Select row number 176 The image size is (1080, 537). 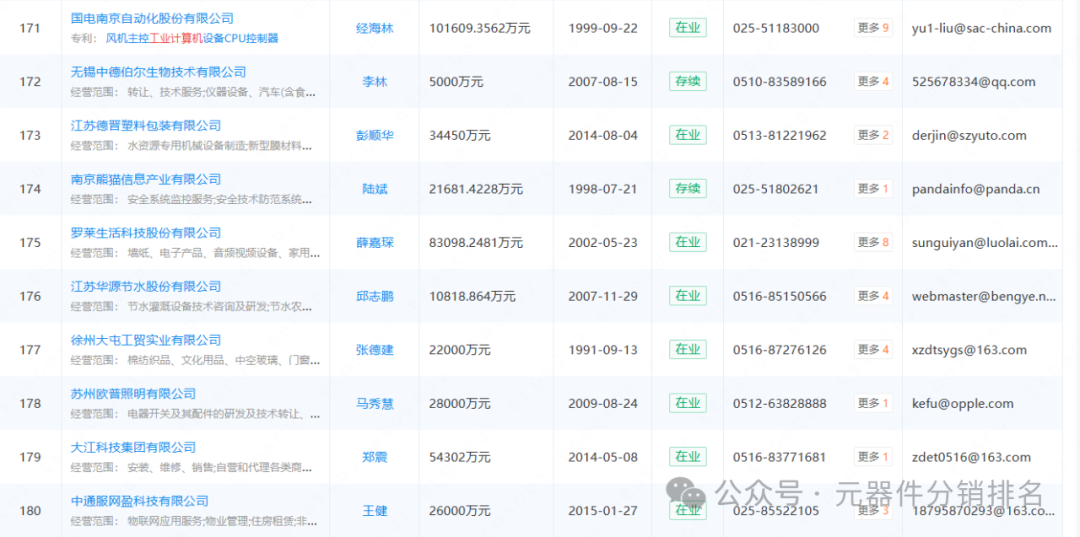tap(30, 297)
